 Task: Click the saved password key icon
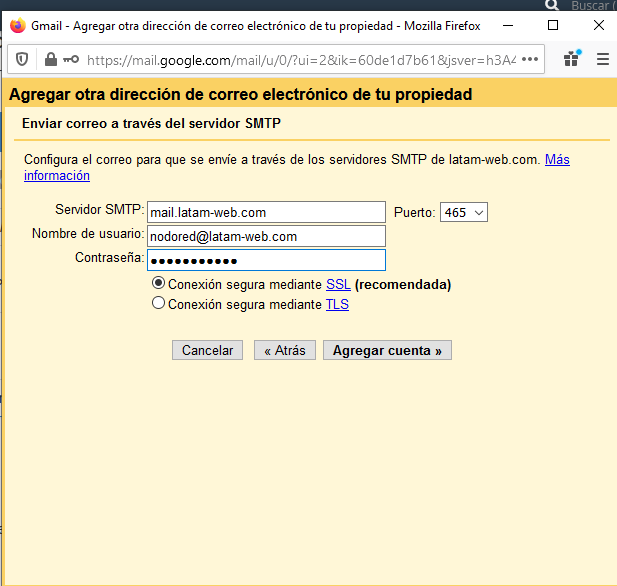point(71,59)
